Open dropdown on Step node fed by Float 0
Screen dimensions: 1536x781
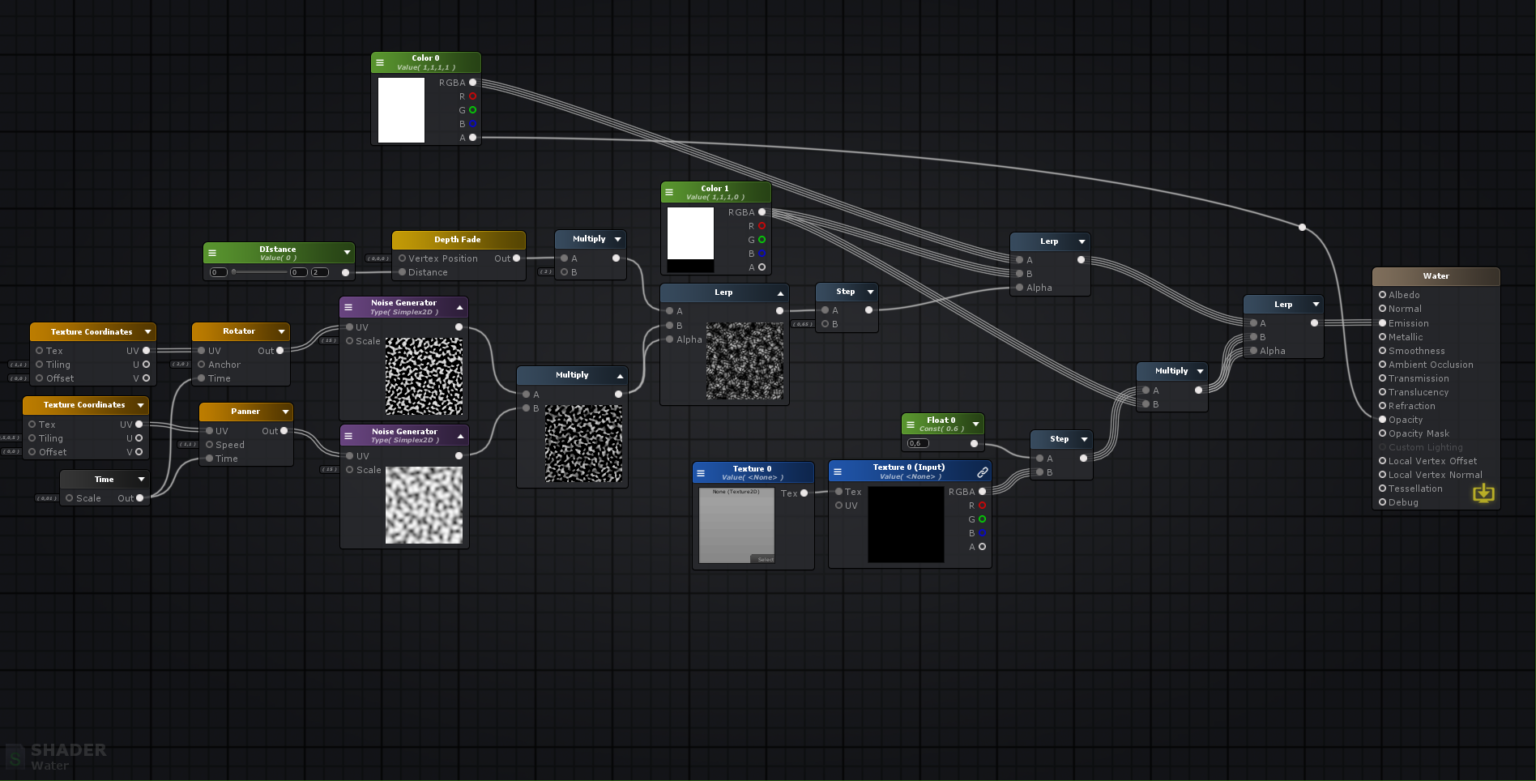pyautogui.click(x=1084, y=439)
